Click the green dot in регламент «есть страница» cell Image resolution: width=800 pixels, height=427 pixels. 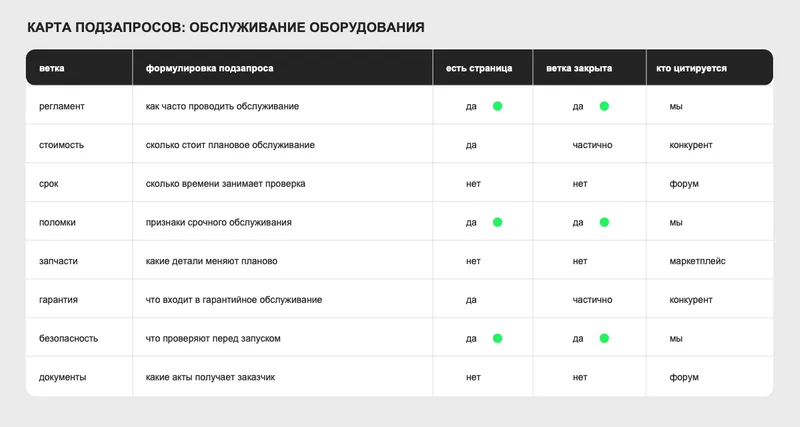[497, 106]
